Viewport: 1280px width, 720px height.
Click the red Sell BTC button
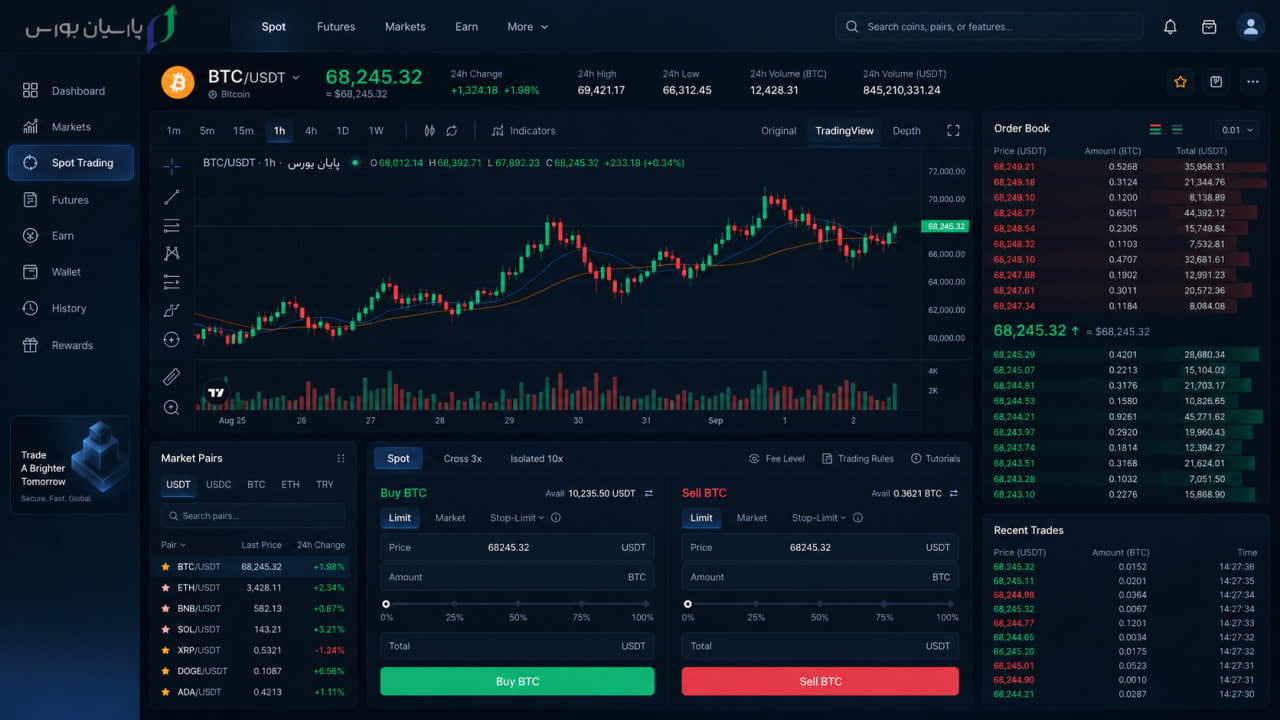[x=820, y=681]
